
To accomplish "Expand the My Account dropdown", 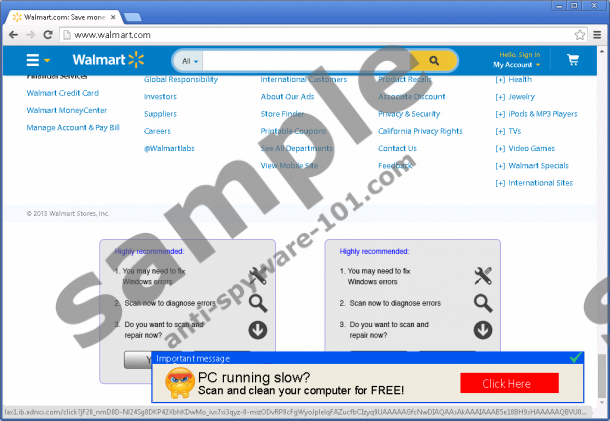I will point(516,65).
